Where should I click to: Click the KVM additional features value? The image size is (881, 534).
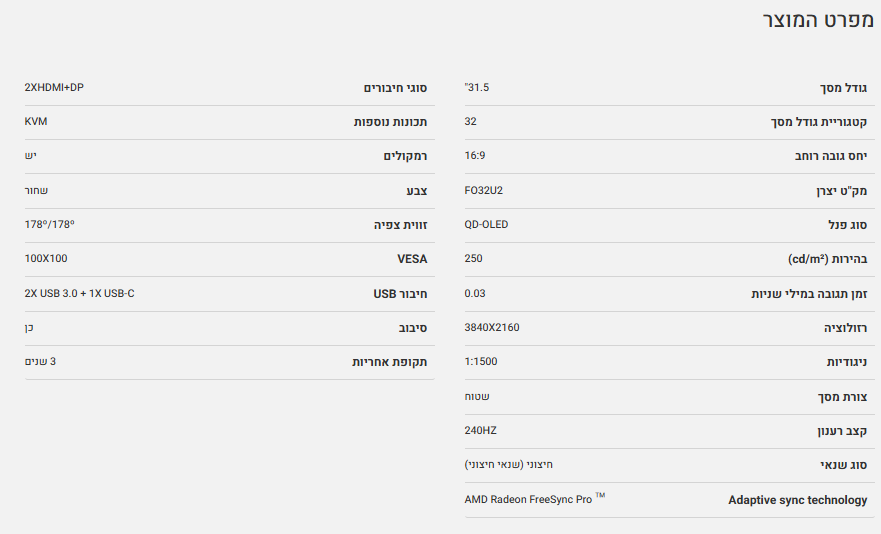tap(36, 122)
